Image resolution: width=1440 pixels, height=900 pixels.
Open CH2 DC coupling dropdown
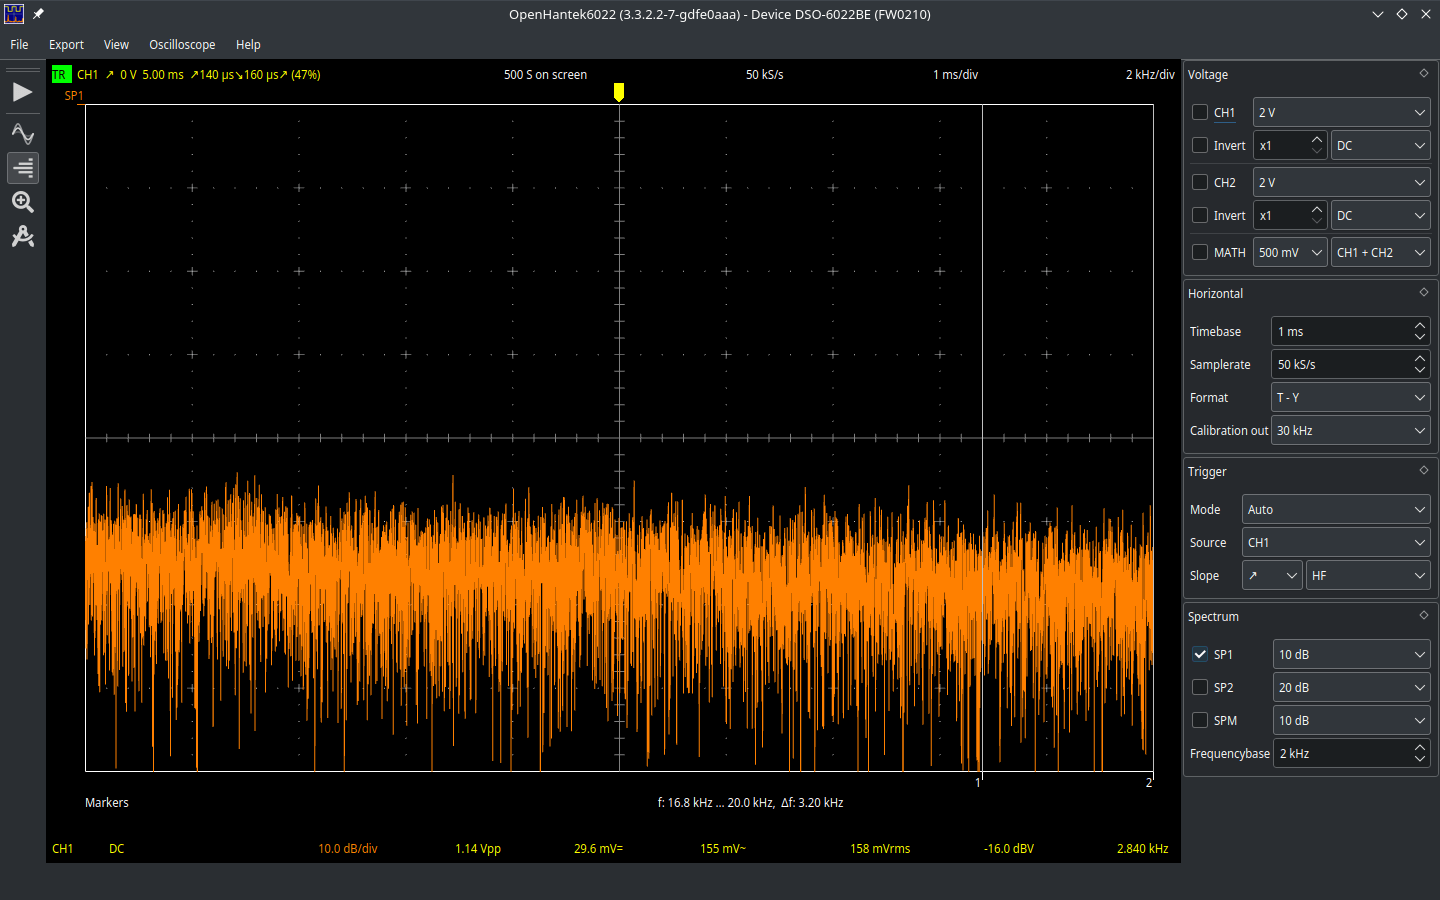point(1380,215)
